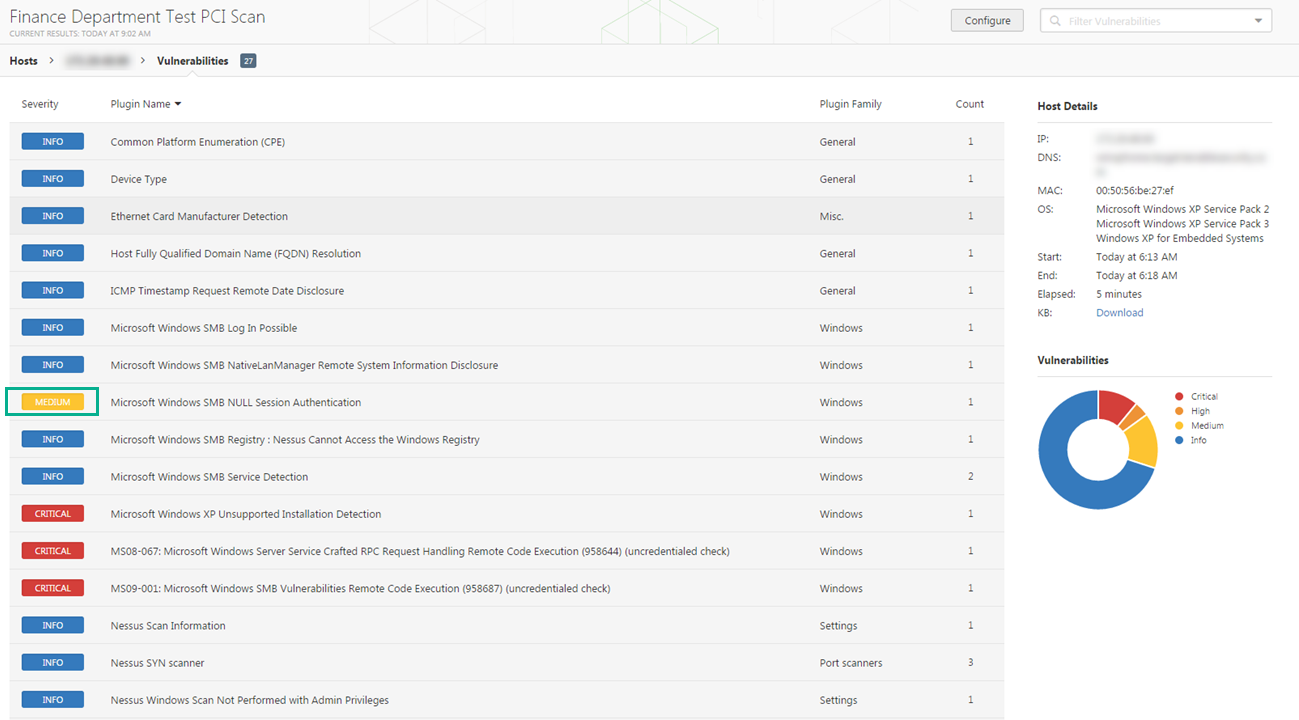Click INFO badge for Common Platform Enumeration
Image resolution: width=1299 pixels, height=720 pixels.
(x=53, y=142)
